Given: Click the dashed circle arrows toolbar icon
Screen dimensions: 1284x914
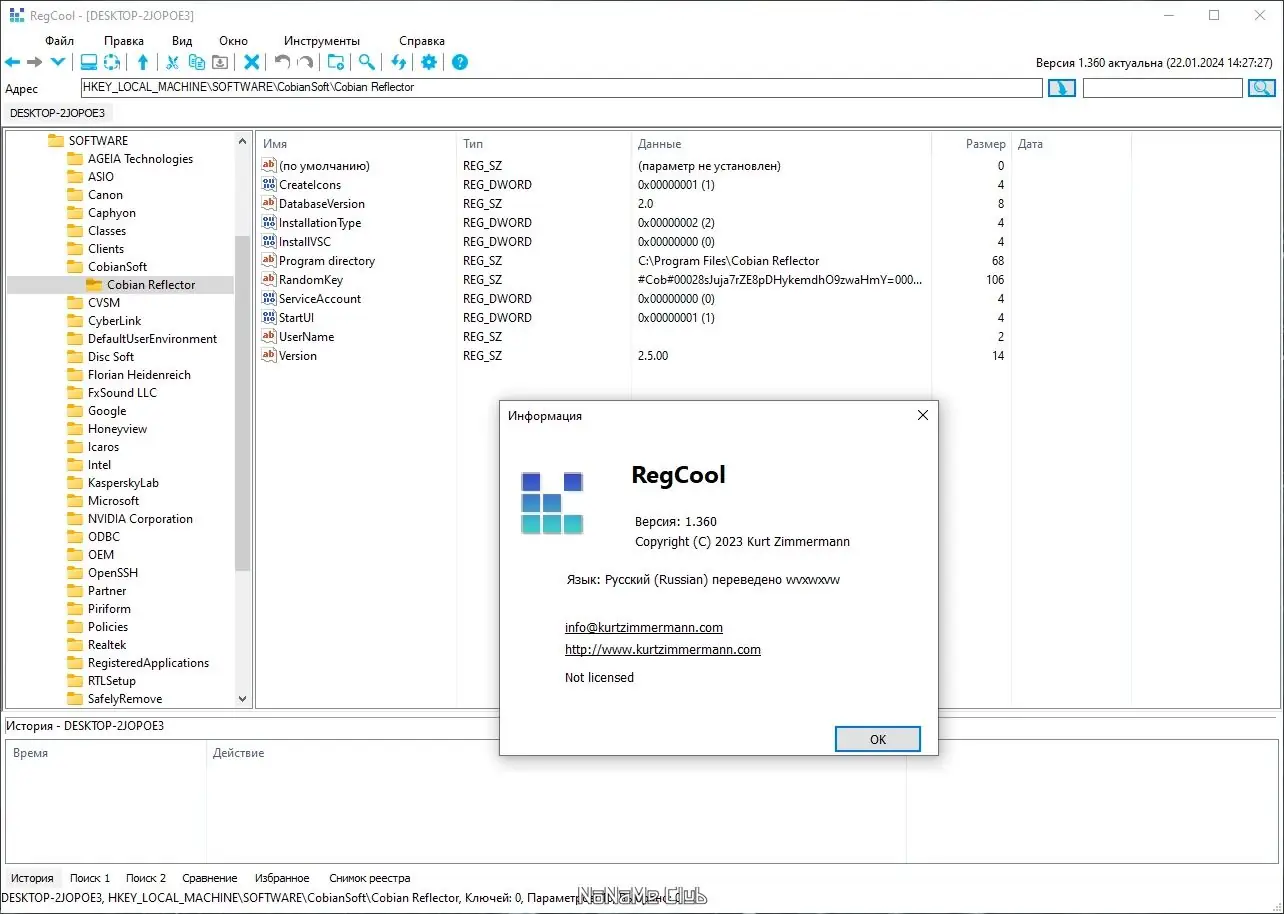Looking at the screenshot, I should [x=112, y=62].
